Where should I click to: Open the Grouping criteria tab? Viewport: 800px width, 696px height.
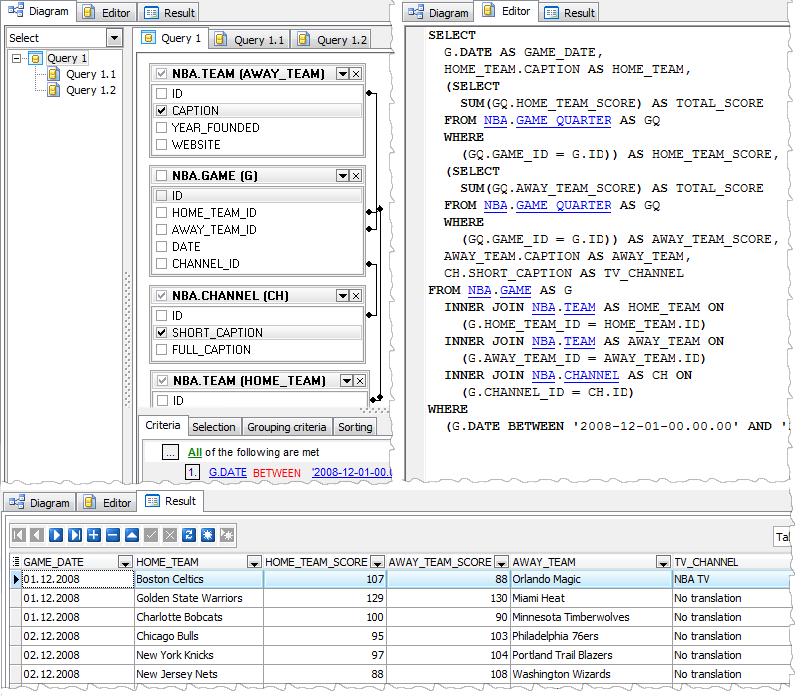pyautogui.click(x=286, y=427)
